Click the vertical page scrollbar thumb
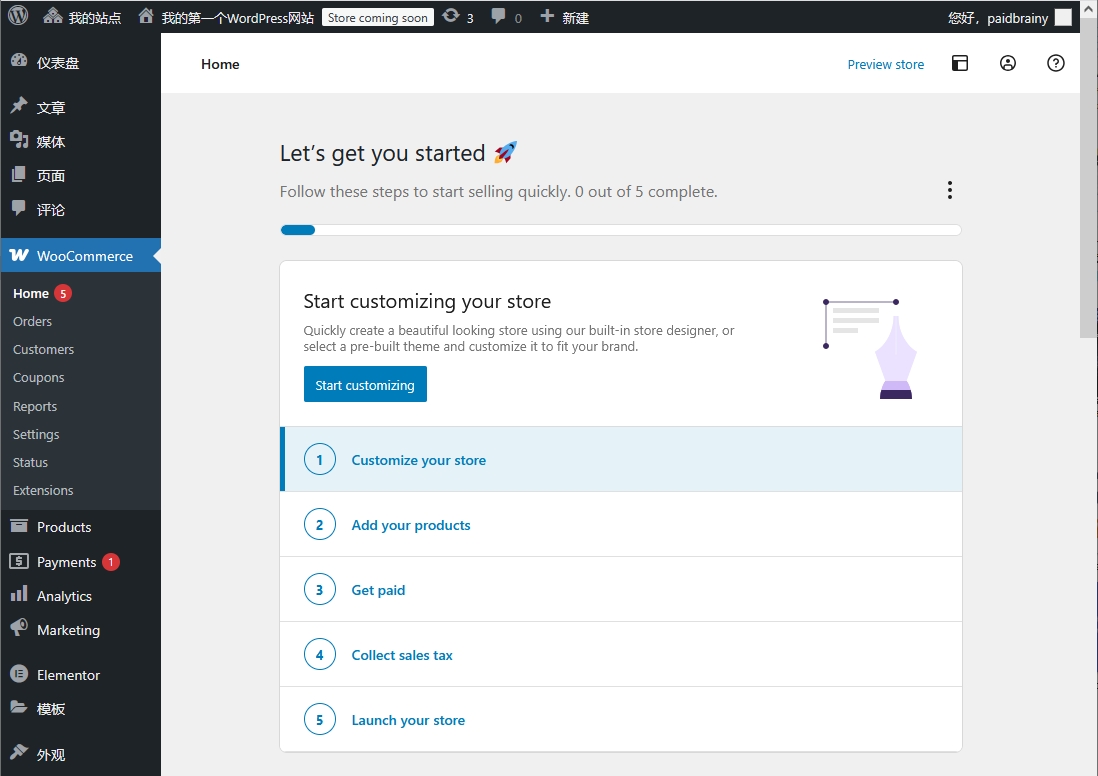The image size is (1098, 776). coord(1089,179)
